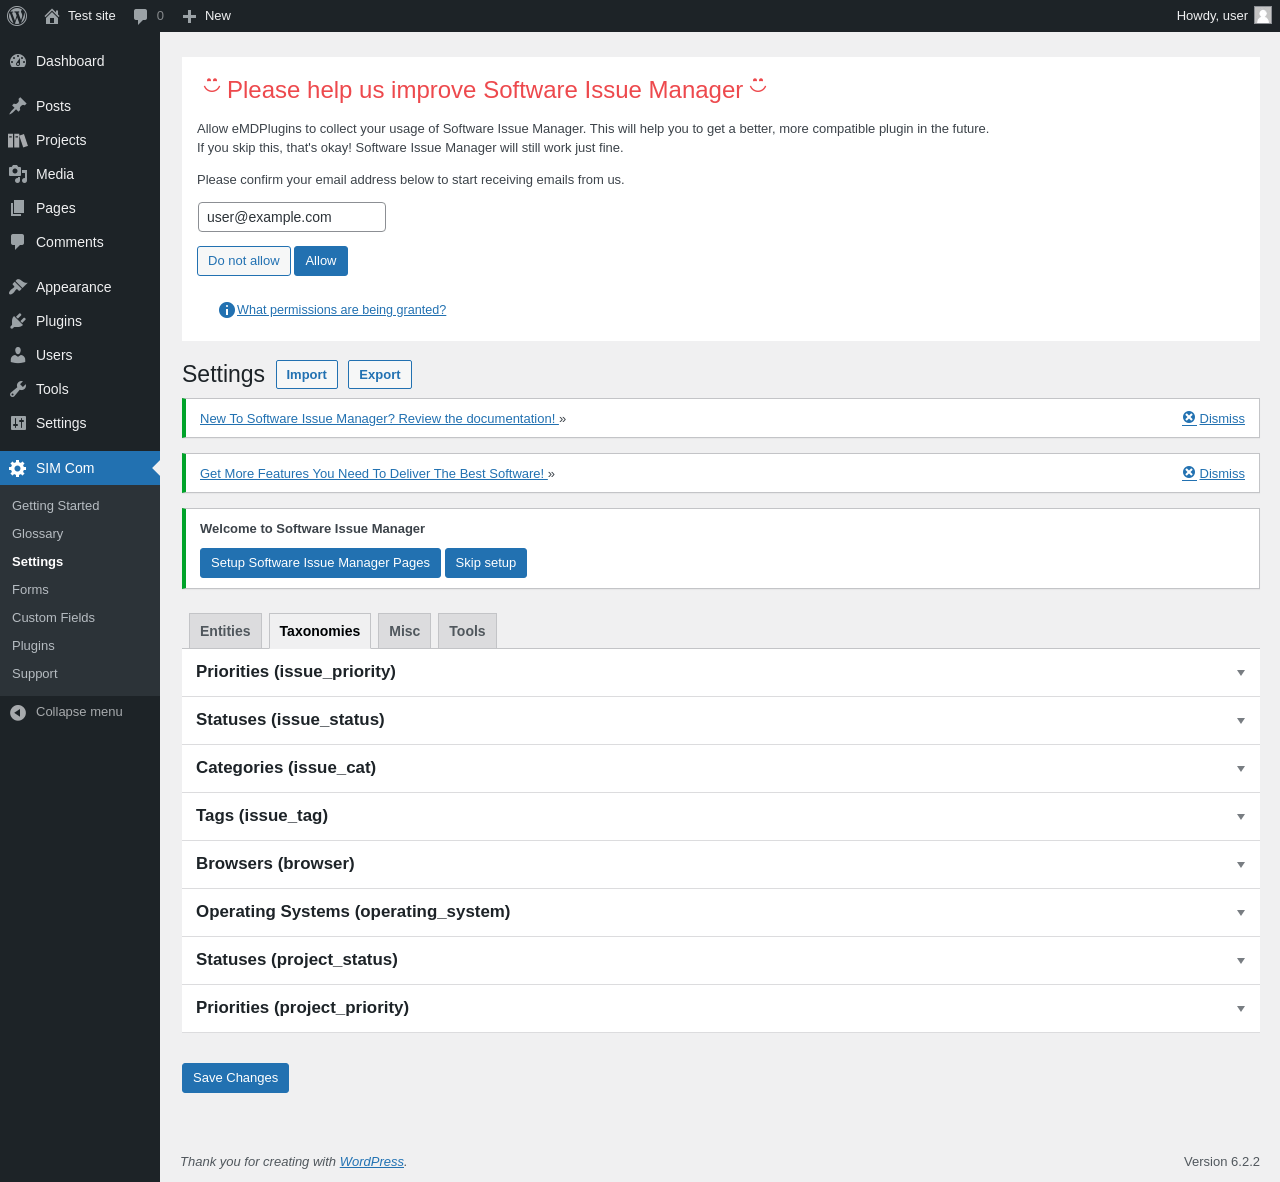The image size is (1280, 1182).
Task: Select the Taxonomies tab
Action: [x=320, y=631]
